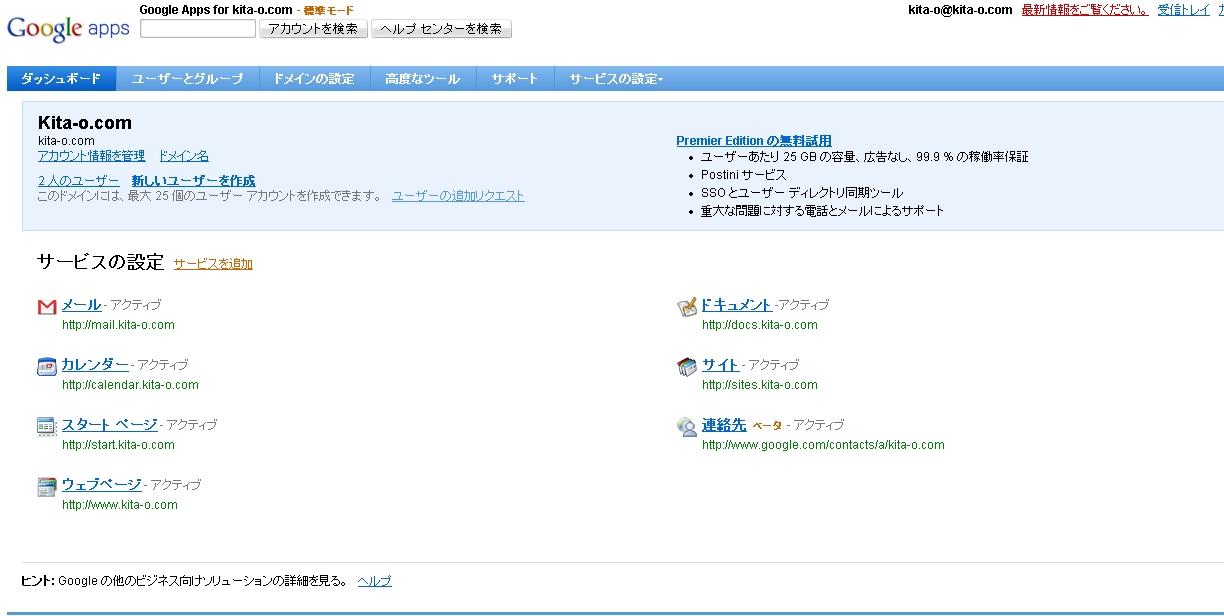Image resolution: width=1224 pixels, height=616 pixels.
Task: Click the http://www.kita-o.com URL
Action: (x=120, y=505)
